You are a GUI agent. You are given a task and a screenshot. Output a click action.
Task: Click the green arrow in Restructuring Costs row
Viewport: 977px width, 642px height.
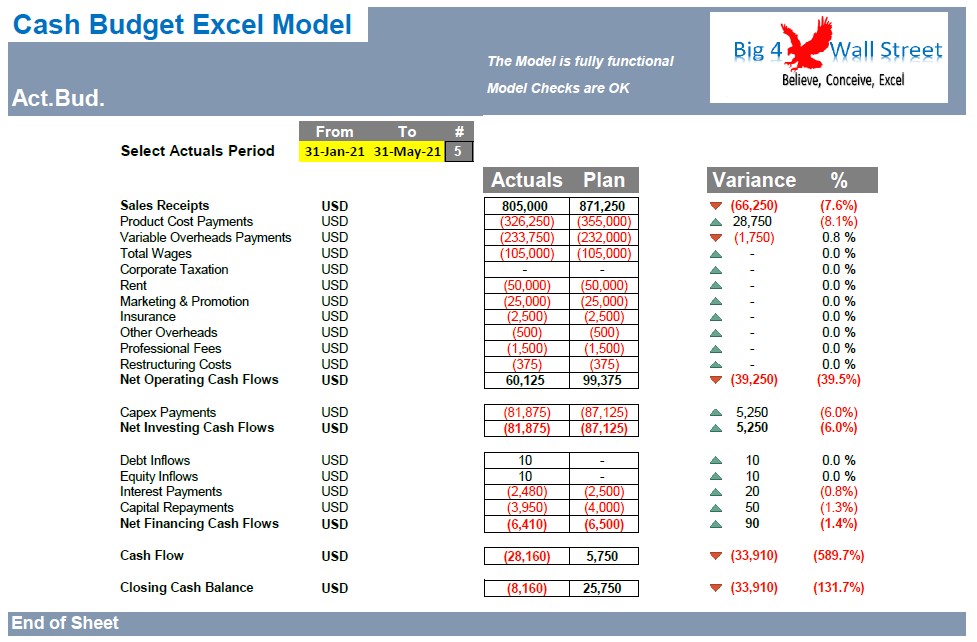pos(716,365)
